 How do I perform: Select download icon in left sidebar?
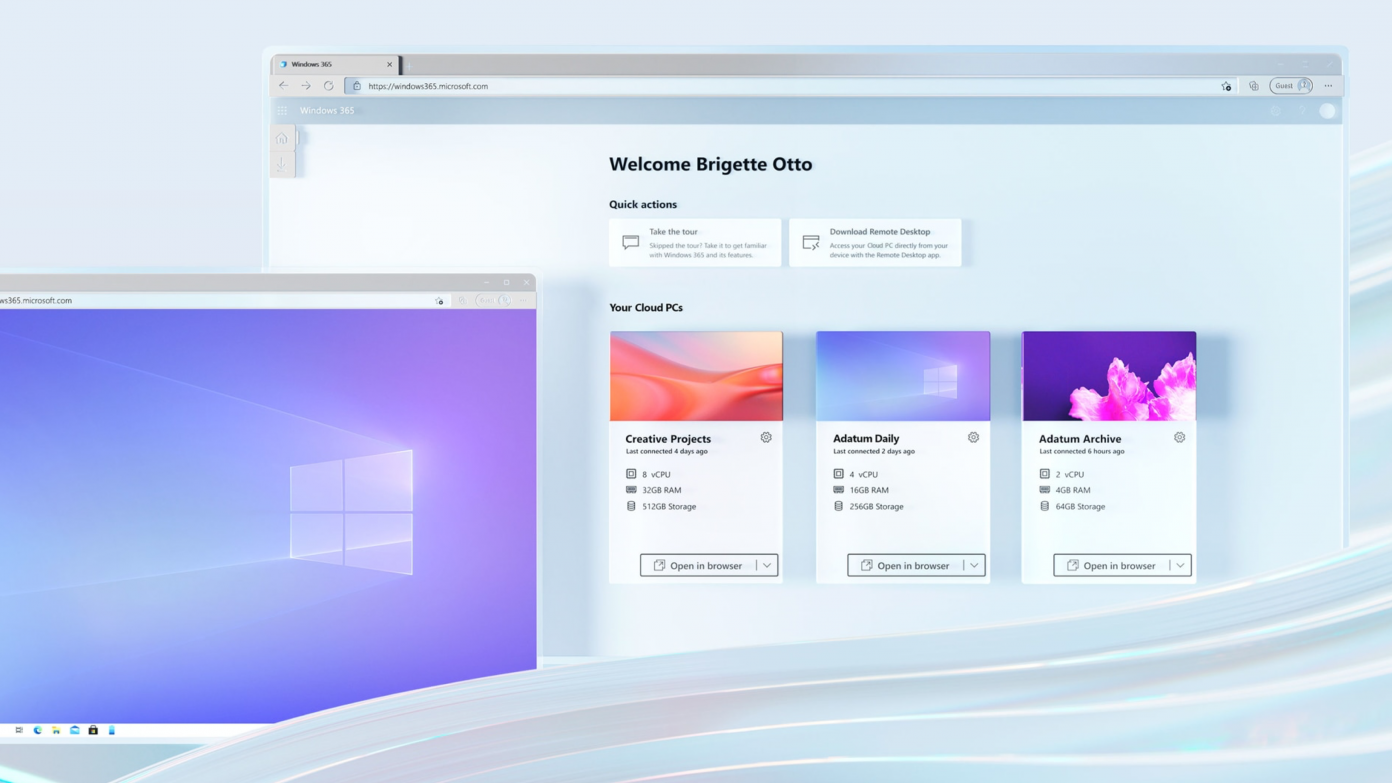pyautogui.click(x=282, y=164)
